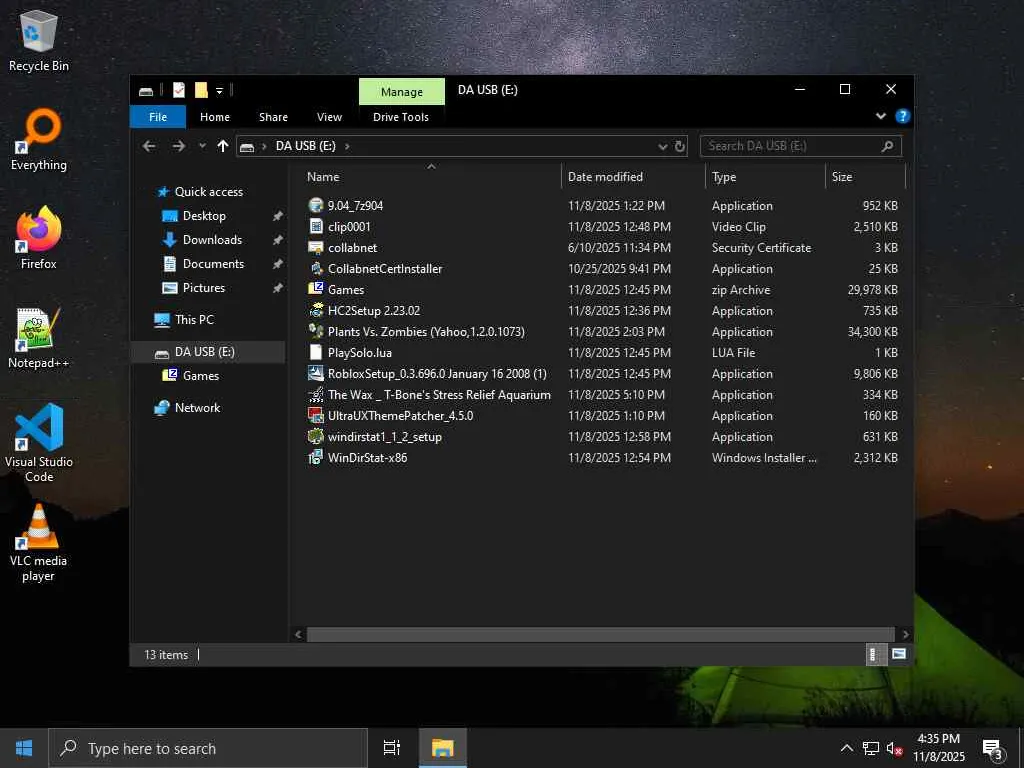Go back using the Back arrow
This screenshot has width=1024, height=768.
point(149,146)
